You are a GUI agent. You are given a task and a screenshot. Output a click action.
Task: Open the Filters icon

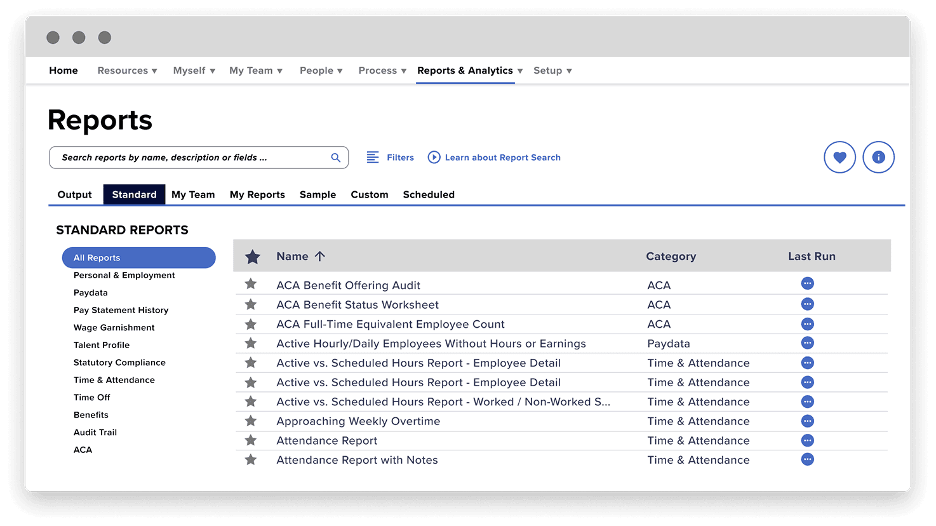373,157
